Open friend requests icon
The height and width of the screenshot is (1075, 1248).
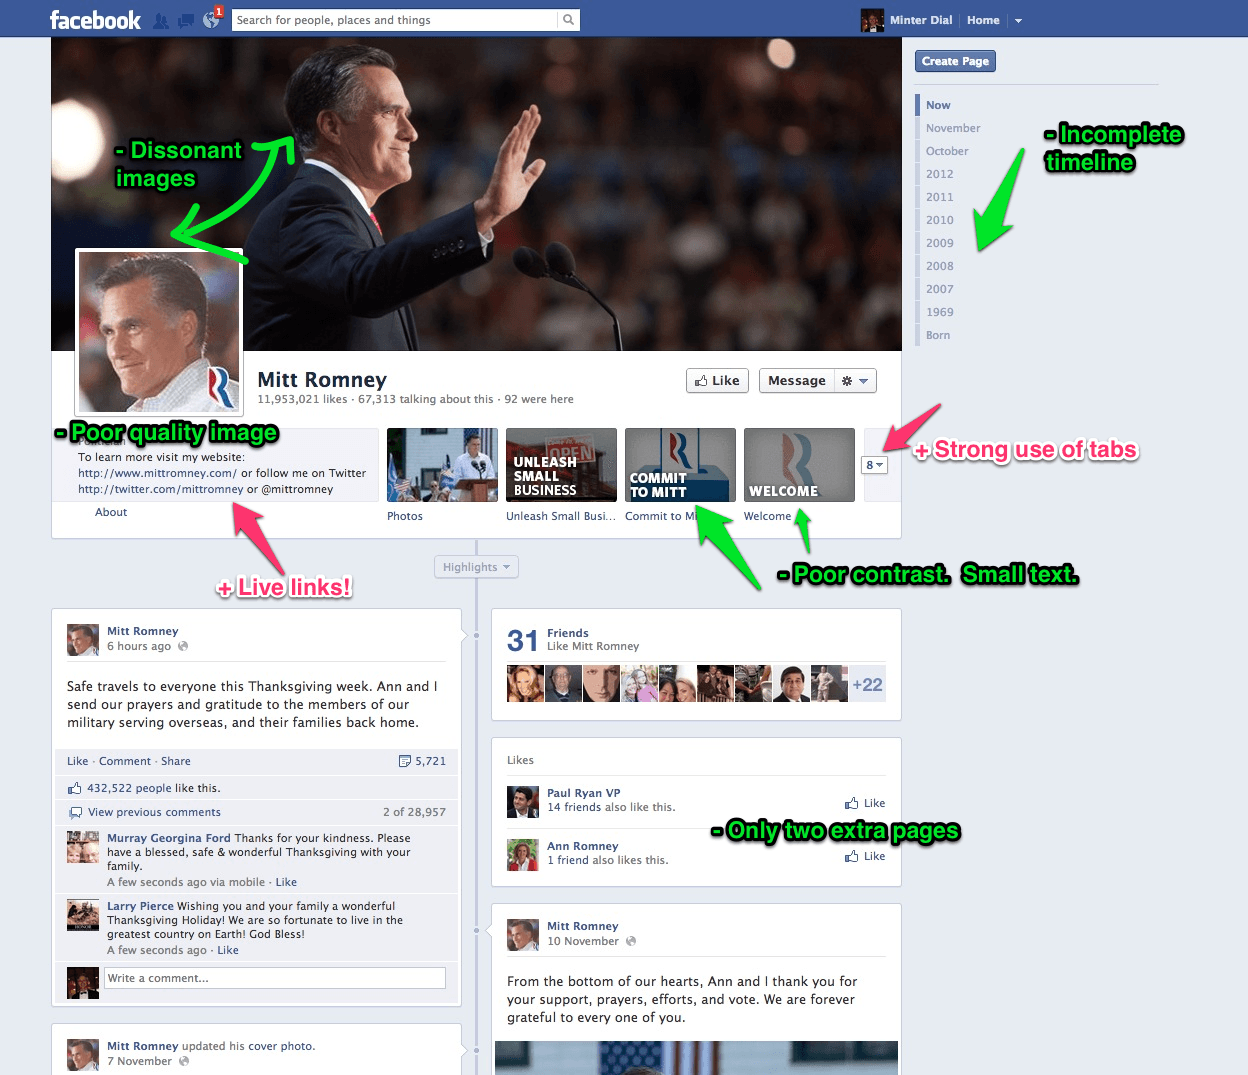click(x=161, y=20)
